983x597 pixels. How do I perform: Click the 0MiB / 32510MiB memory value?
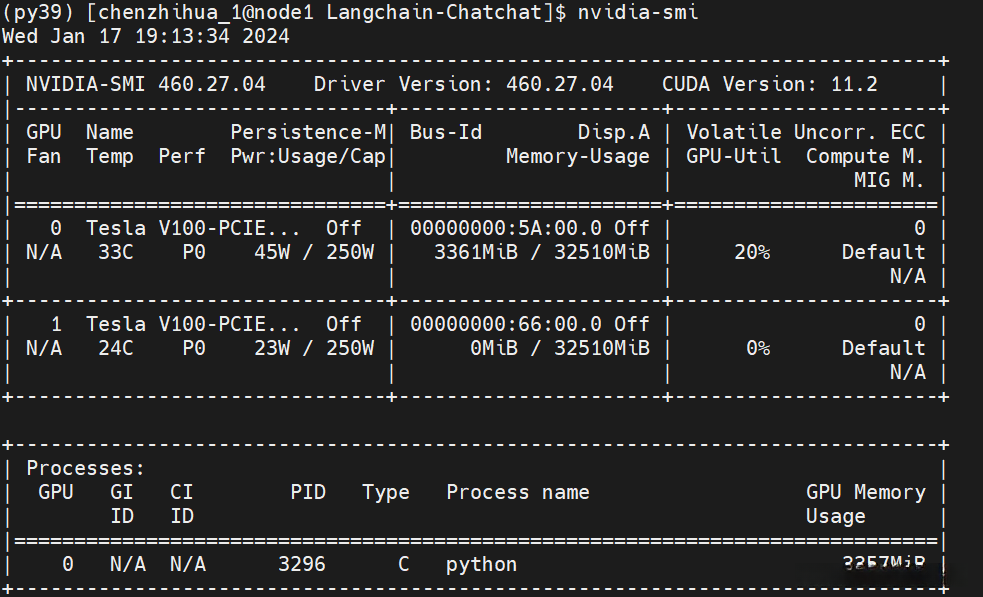559,348
